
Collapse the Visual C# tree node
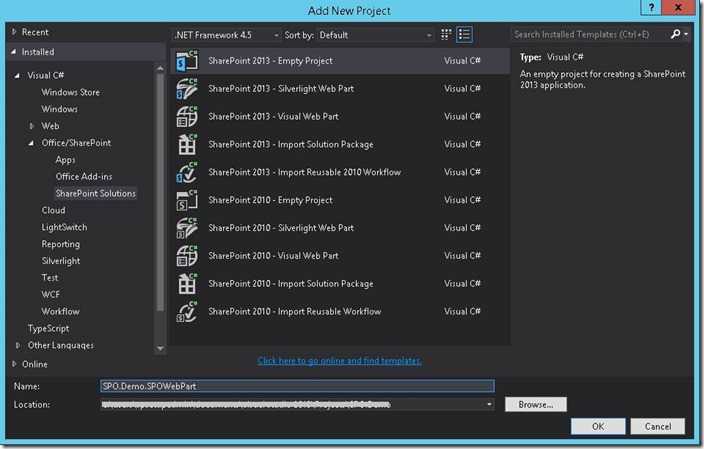click(17, 75)
